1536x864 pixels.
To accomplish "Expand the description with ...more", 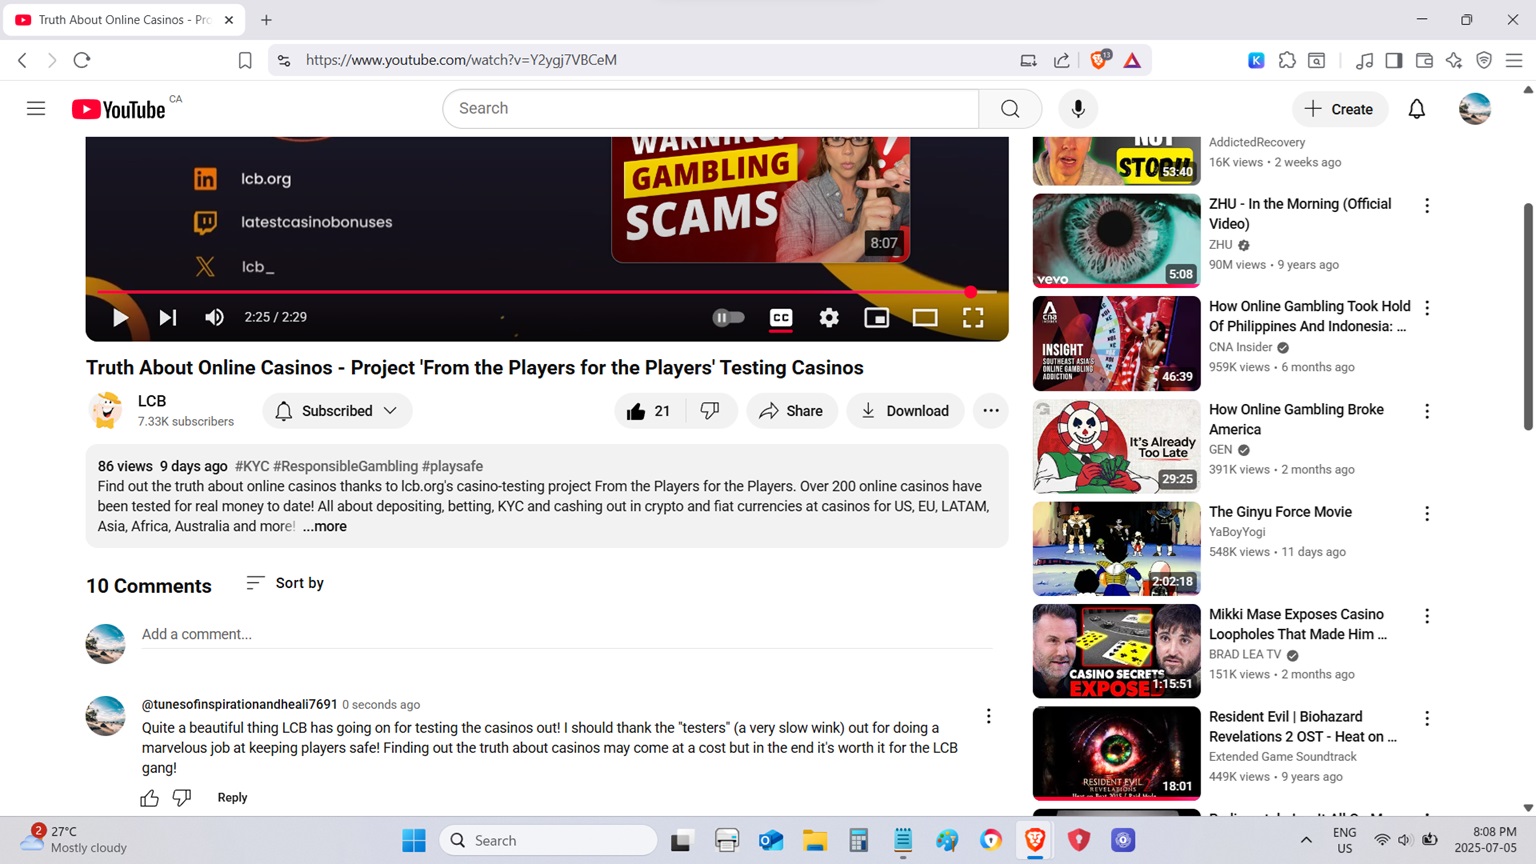I will tap(325, 526).
